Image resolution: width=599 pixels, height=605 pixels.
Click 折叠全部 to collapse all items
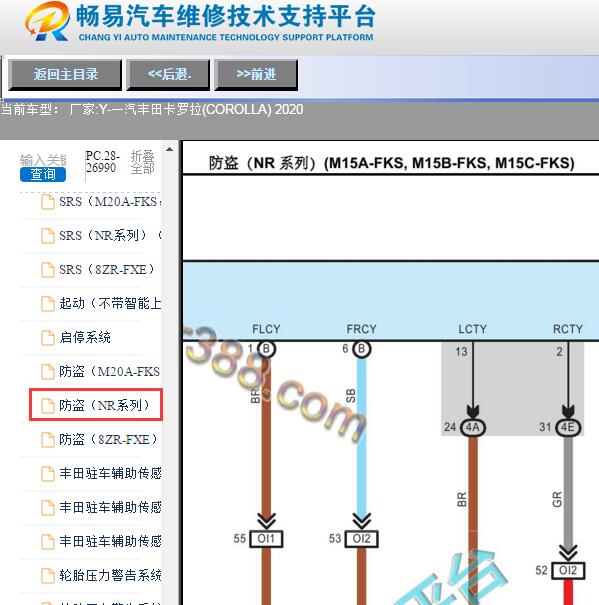tap(142, 162)
